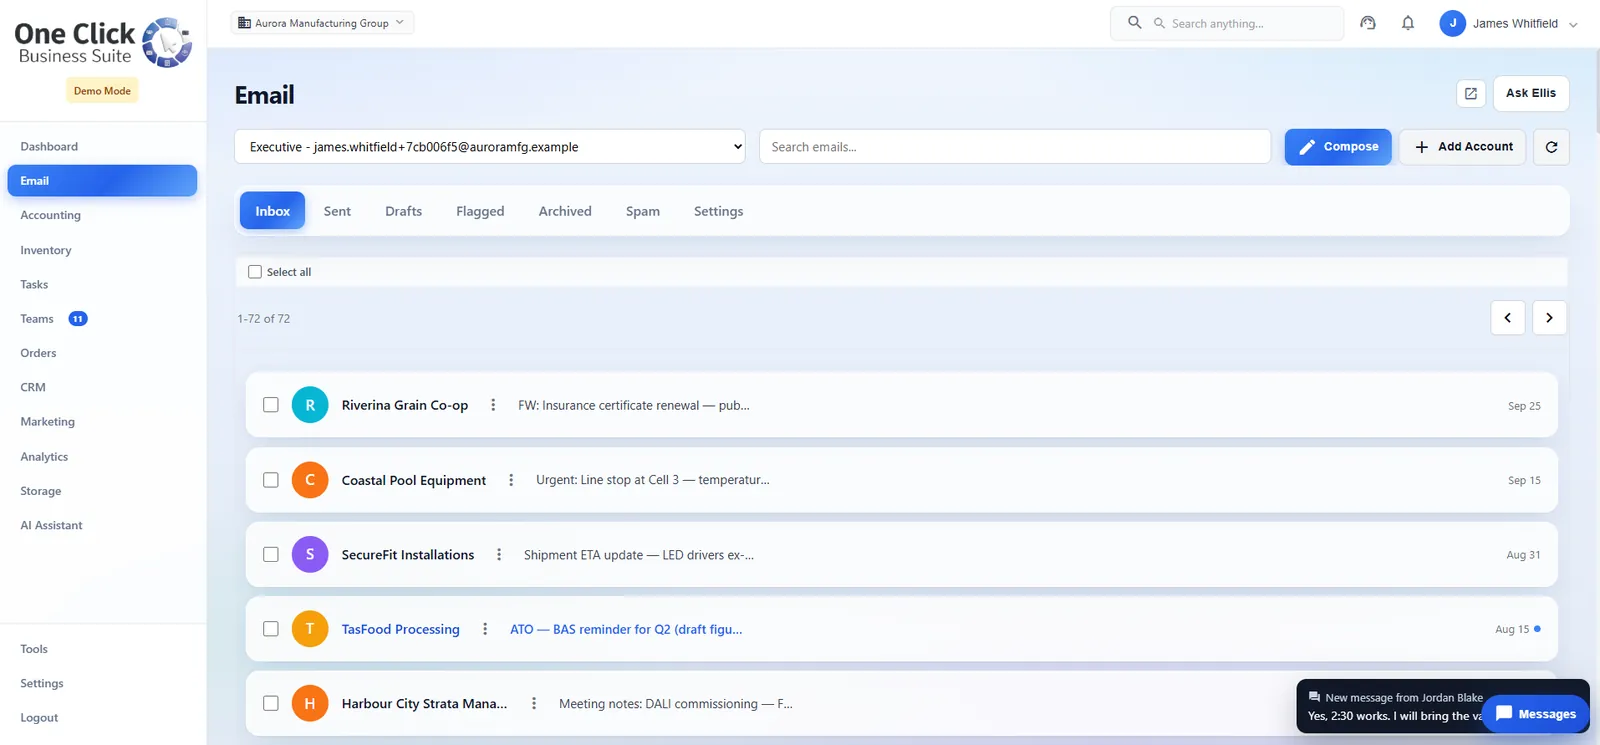Click the TasFood Processing avatar
The image size is (1600, 745).
coord(310,629)
